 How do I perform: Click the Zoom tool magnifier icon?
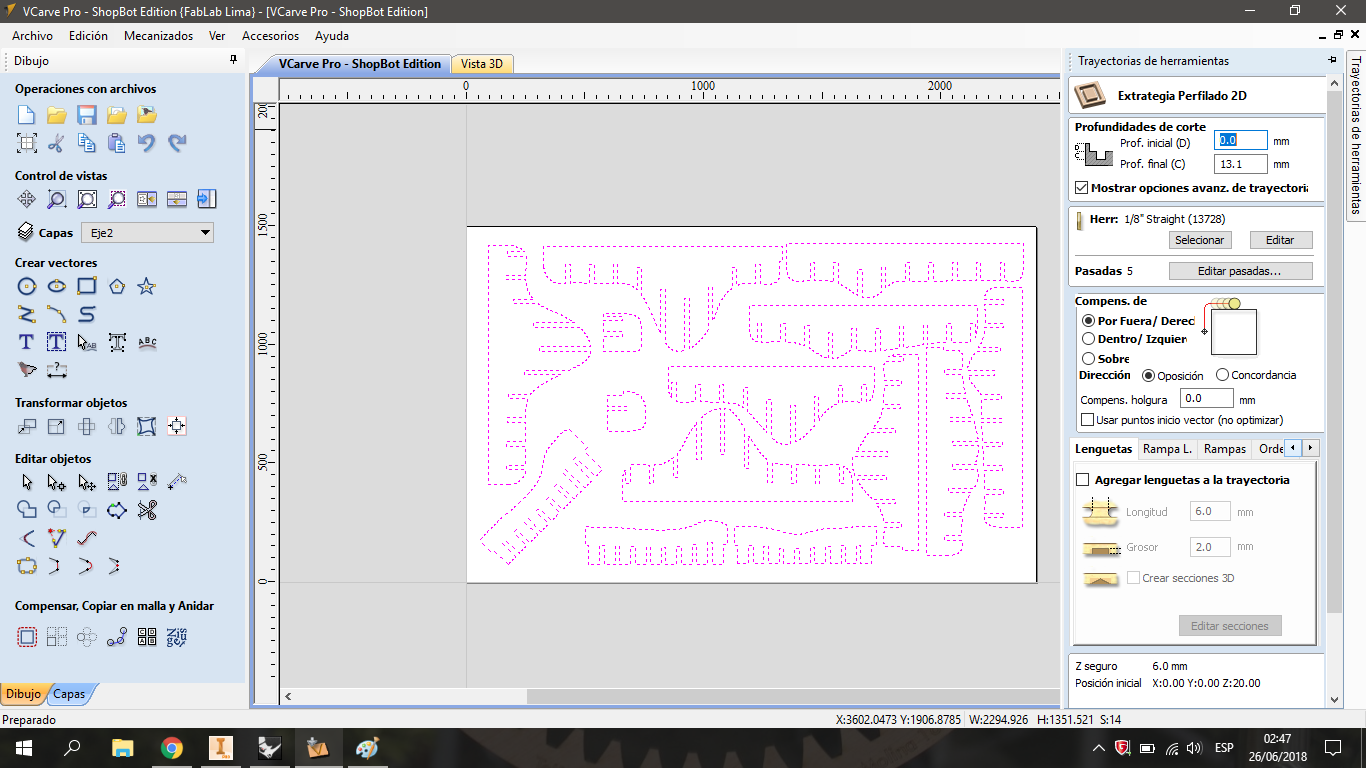click(x=57, y=199)
